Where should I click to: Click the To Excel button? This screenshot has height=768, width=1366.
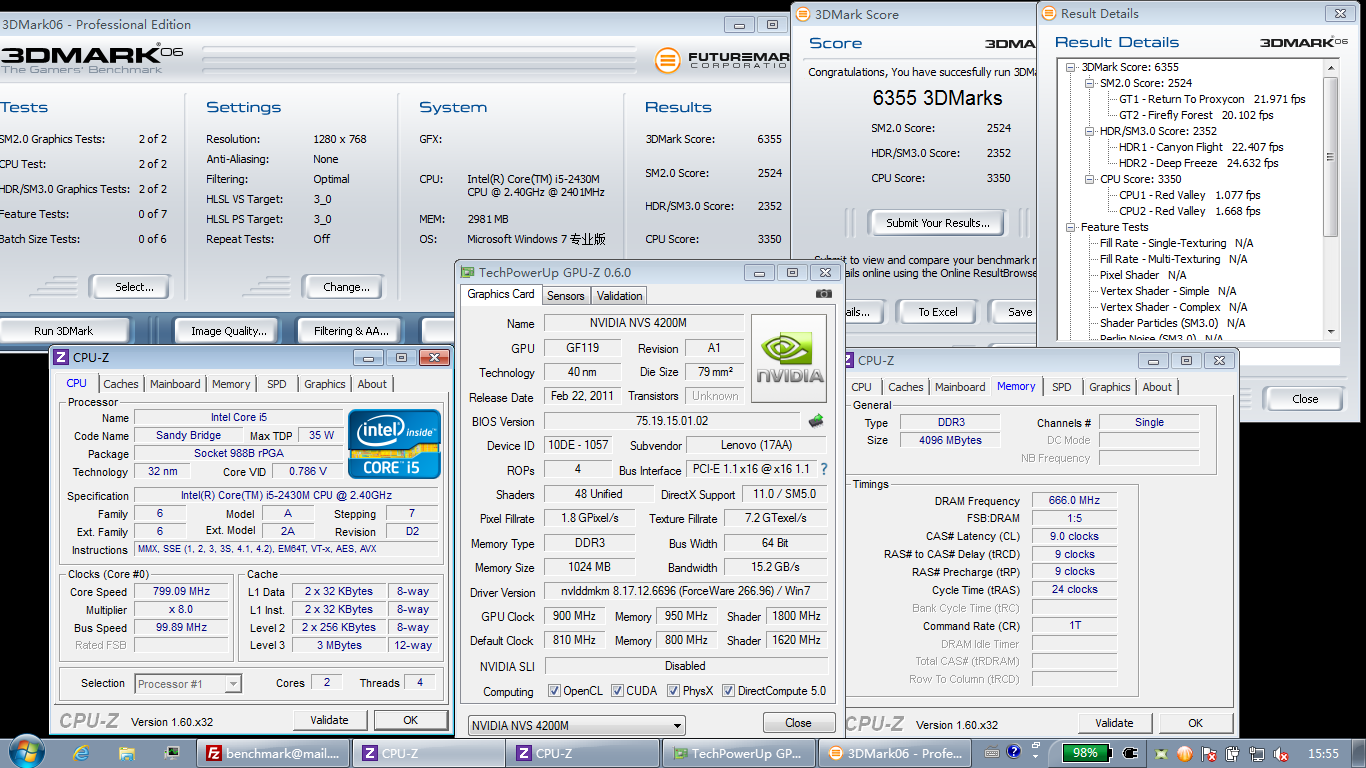tap(938, 312)
